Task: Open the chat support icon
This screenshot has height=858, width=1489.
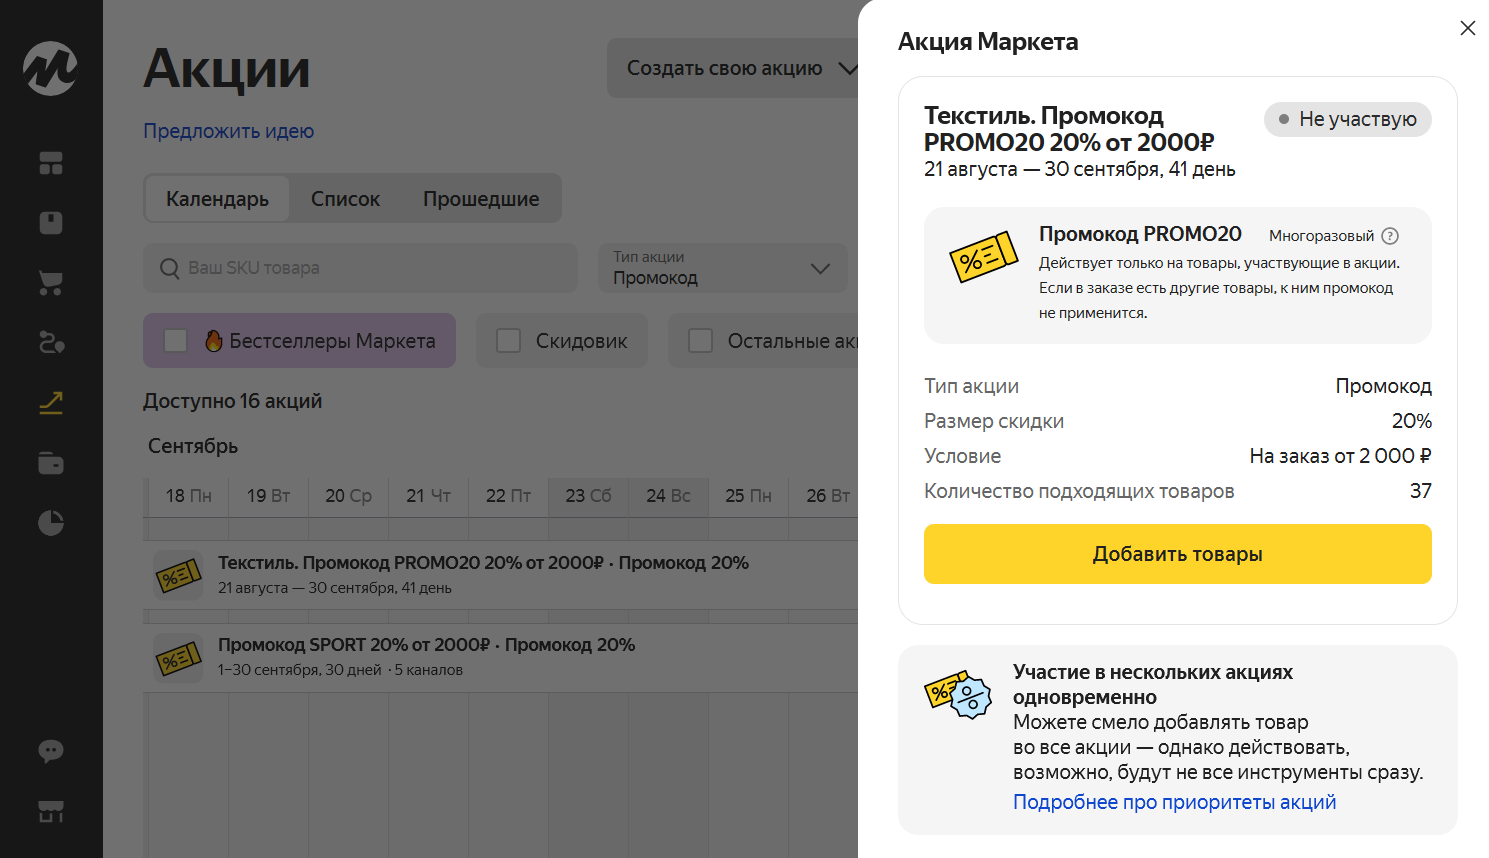Action: [51, 751]
